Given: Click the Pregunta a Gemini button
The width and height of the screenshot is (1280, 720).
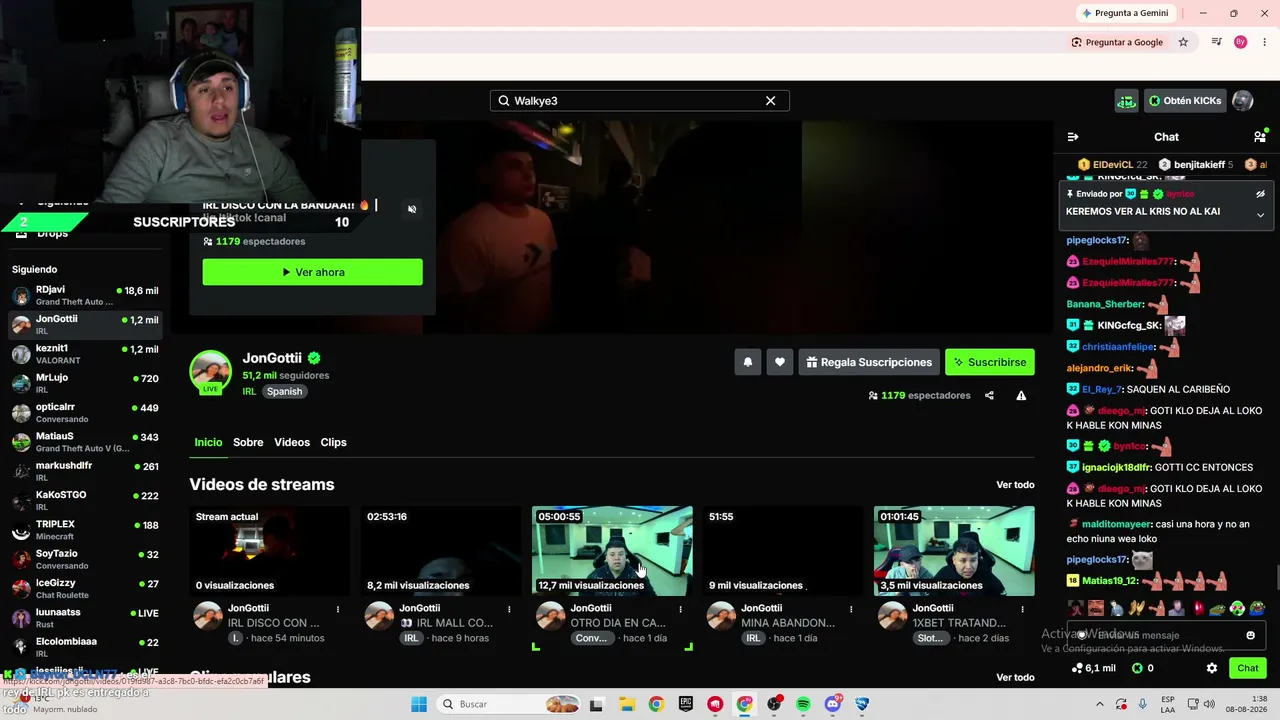Looking at the screenshot, I should coord(1125,13).
